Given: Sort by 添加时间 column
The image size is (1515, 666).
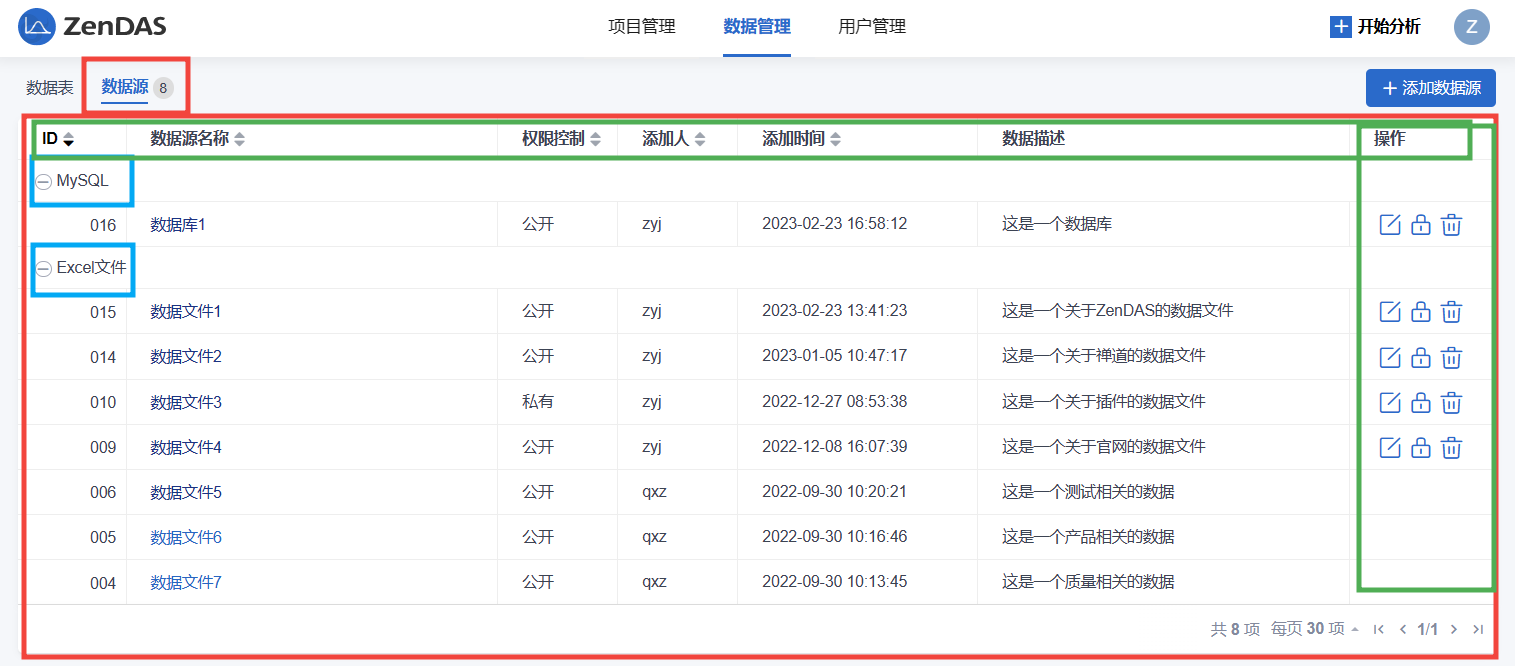Looking at the screenshot, I should pos(835,139).
